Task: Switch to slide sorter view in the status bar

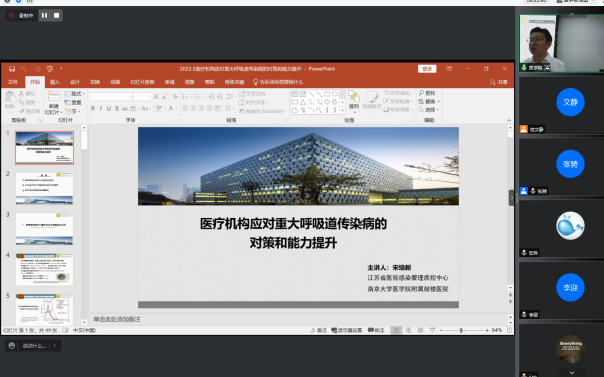Action: pyautogui.click(x=408, y=330)
